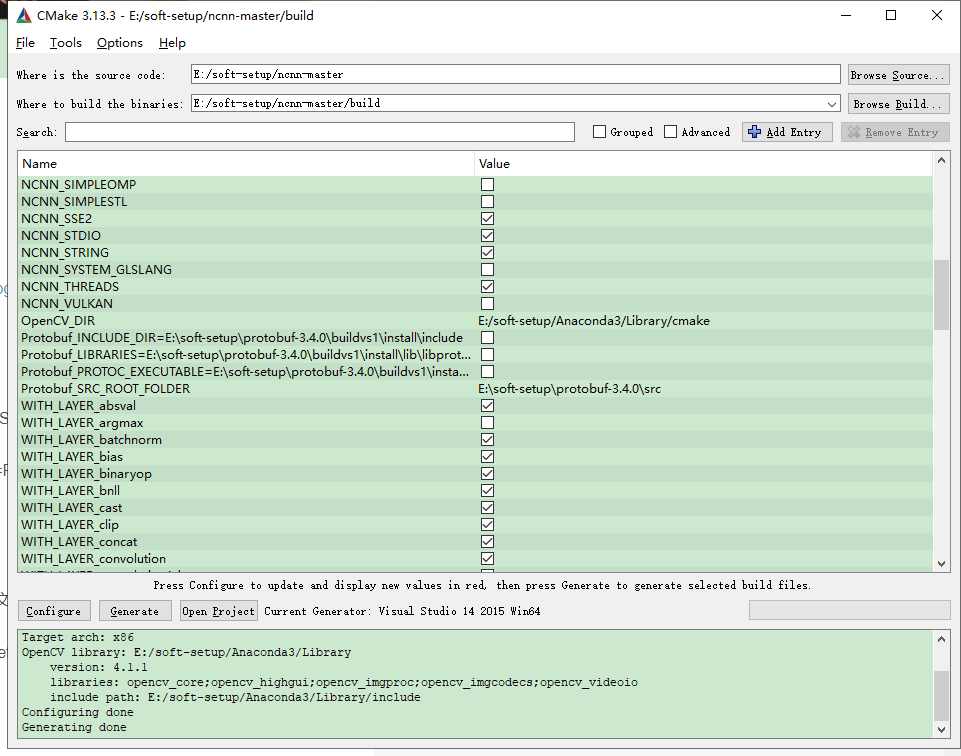
Task: Click the Configure button
Action: click(54, 611)
